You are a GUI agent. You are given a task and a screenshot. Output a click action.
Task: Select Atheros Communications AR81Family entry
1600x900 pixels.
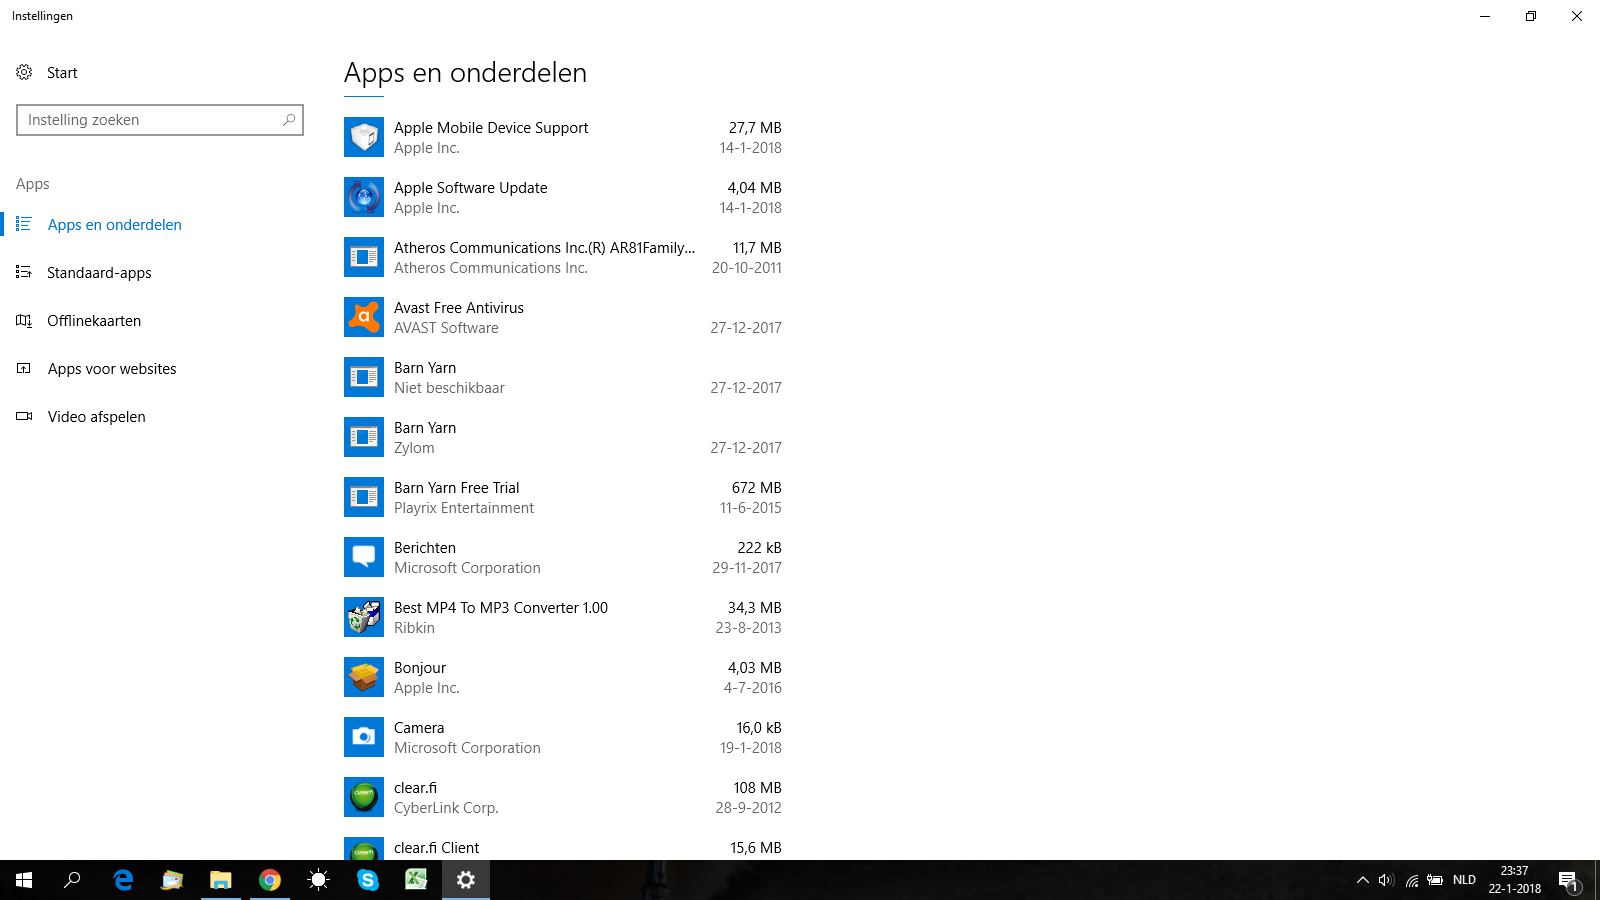tap(564, 257)
